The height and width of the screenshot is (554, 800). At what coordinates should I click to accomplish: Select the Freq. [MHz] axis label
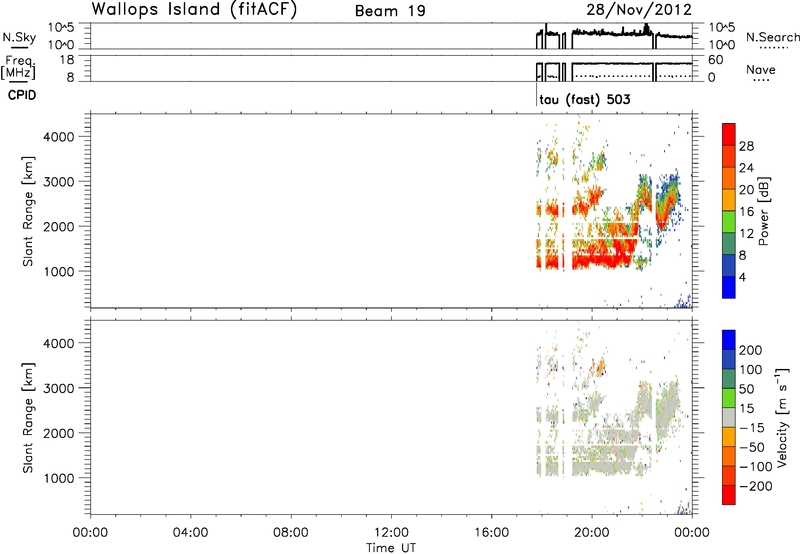pos(19,67)
